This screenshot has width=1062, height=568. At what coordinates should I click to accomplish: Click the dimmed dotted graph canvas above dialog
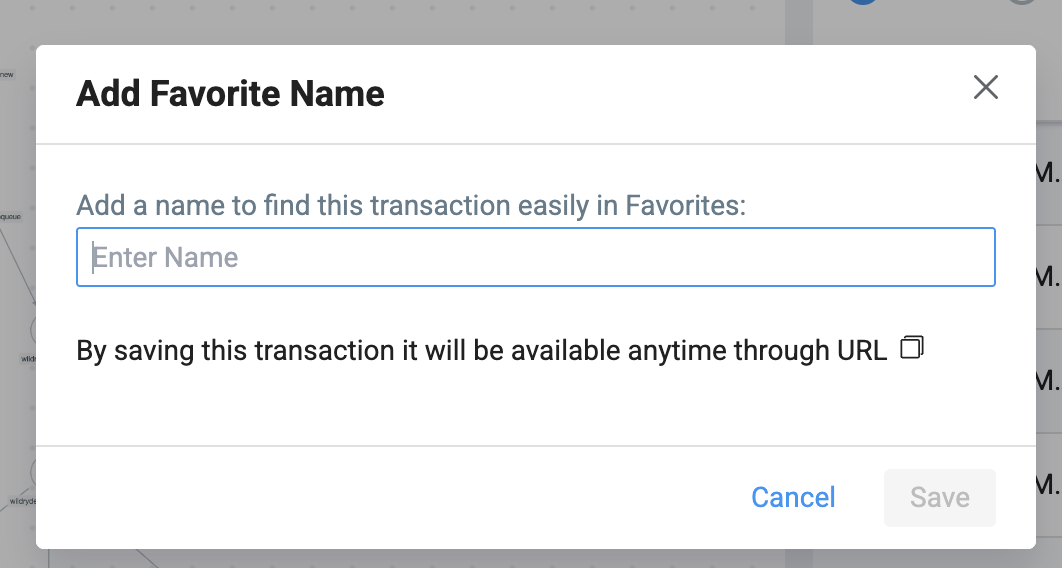tap(406, 20)
